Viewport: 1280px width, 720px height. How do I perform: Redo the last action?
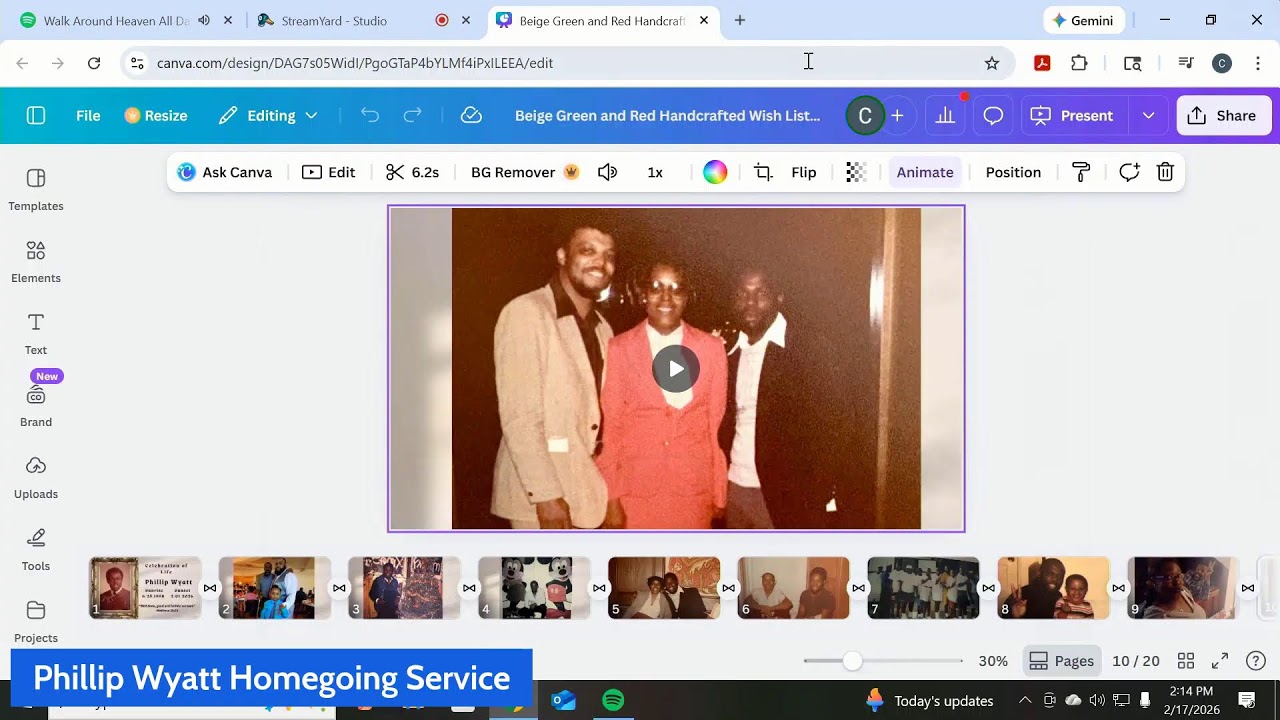(412, 116)
